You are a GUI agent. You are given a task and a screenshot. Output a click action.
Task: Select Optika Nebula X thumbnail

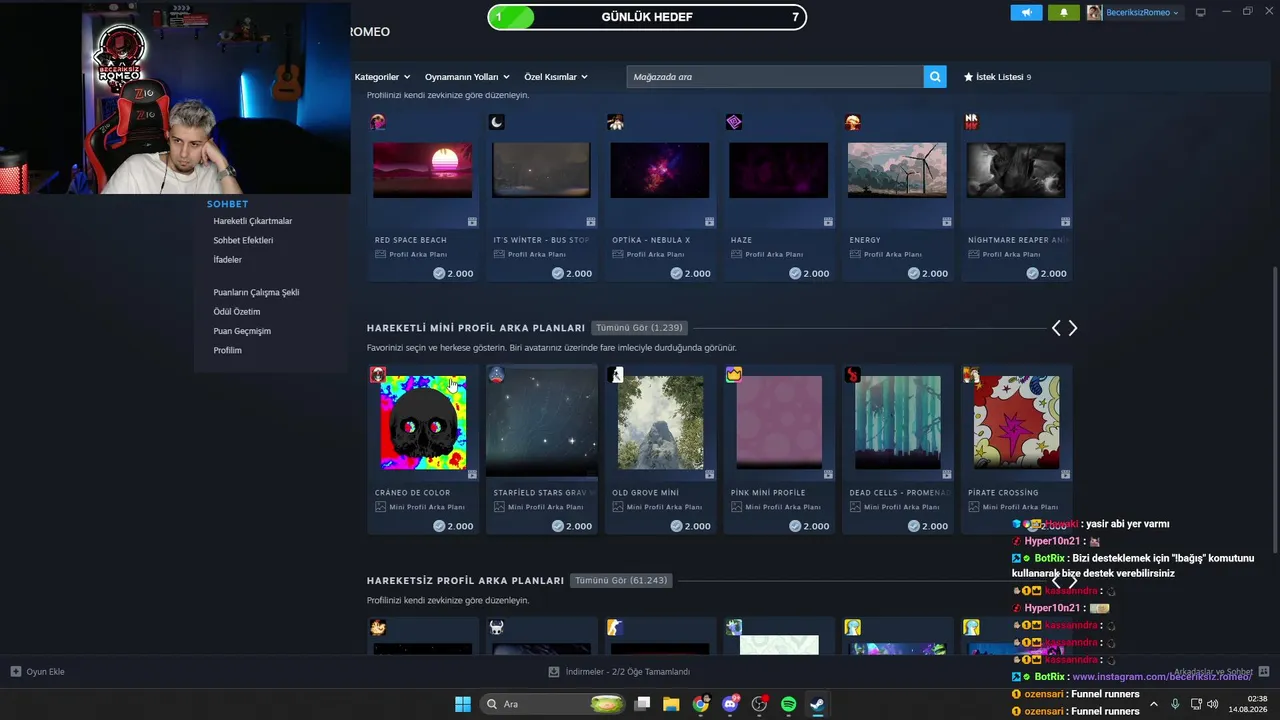click(660, 170)
